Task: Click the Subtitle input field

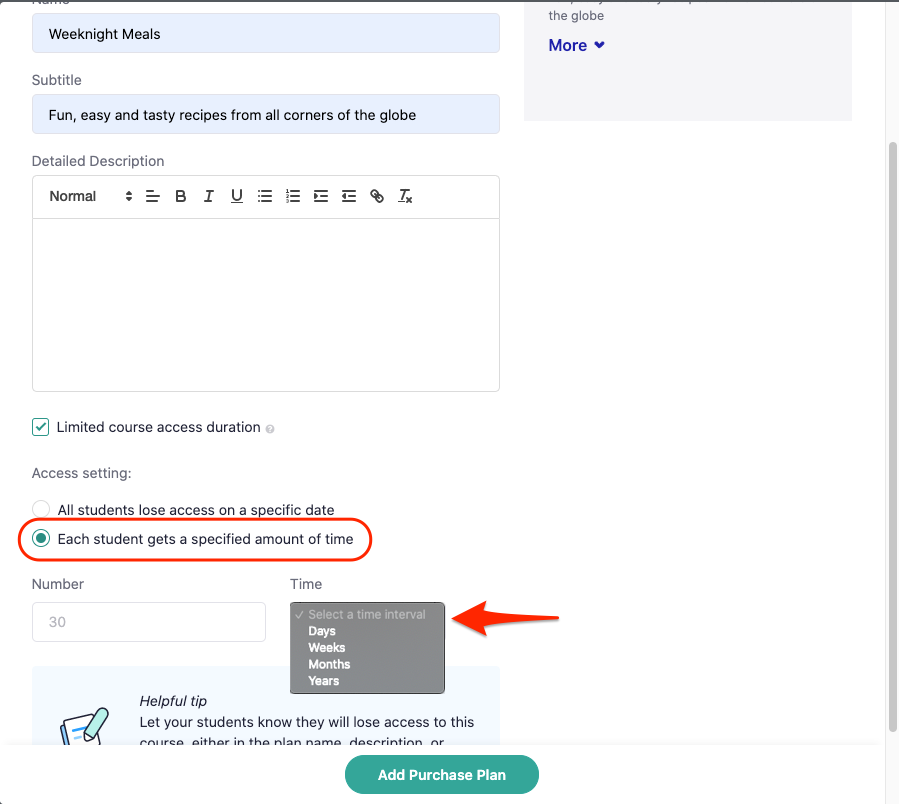Action: 265,115
